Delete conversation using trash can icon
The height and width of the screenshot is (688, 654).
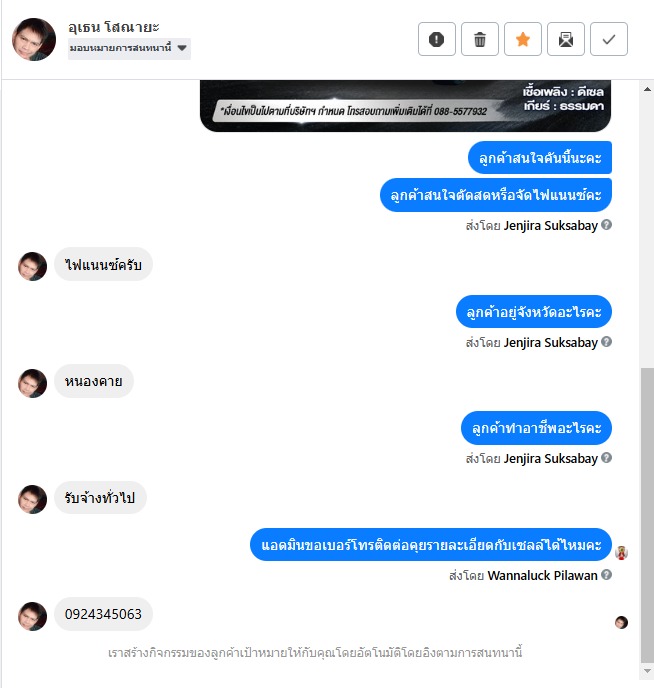click(479, 39)
